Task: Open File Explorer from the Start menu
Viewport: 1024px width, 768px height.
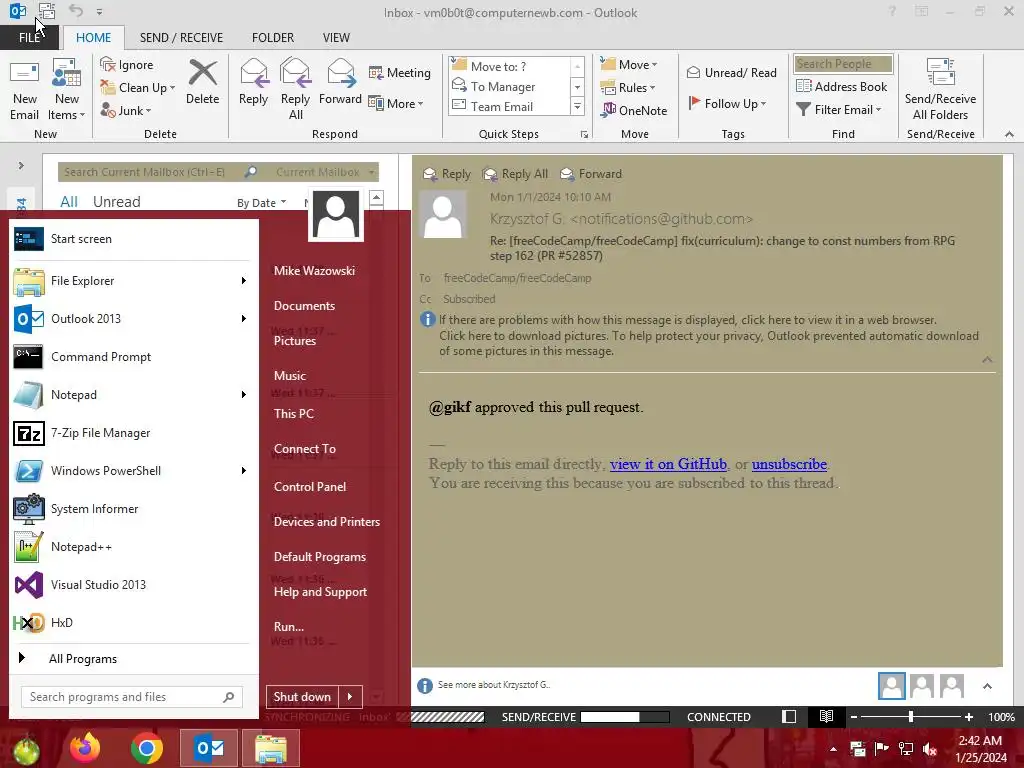Action: click(x=131, y=281)
